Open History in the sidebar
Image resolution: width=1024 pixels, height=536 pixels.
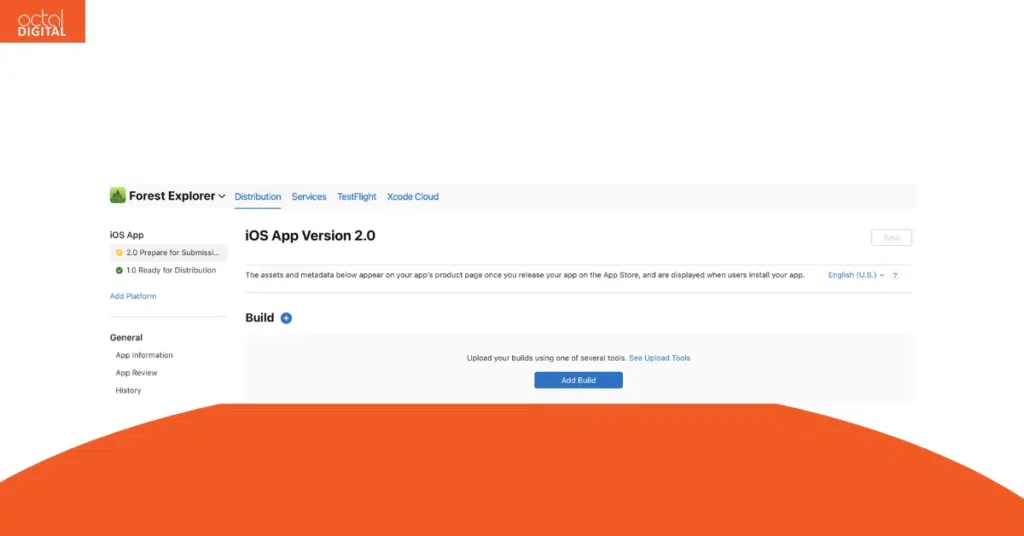pyautogui.click(x=128, y=390)
